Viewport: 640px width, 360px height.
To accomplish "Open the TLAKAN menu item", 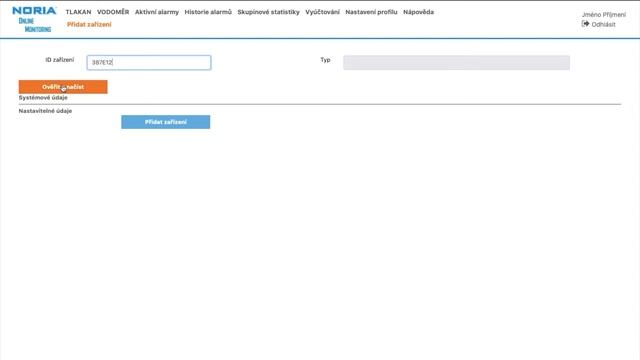I will 78,12.
